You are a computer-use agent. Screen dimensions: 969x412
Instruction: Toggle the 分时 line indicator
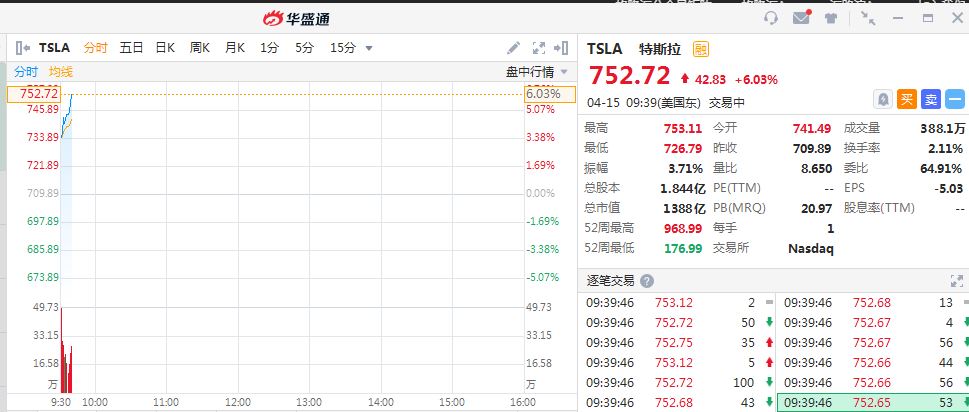(26, 72)
